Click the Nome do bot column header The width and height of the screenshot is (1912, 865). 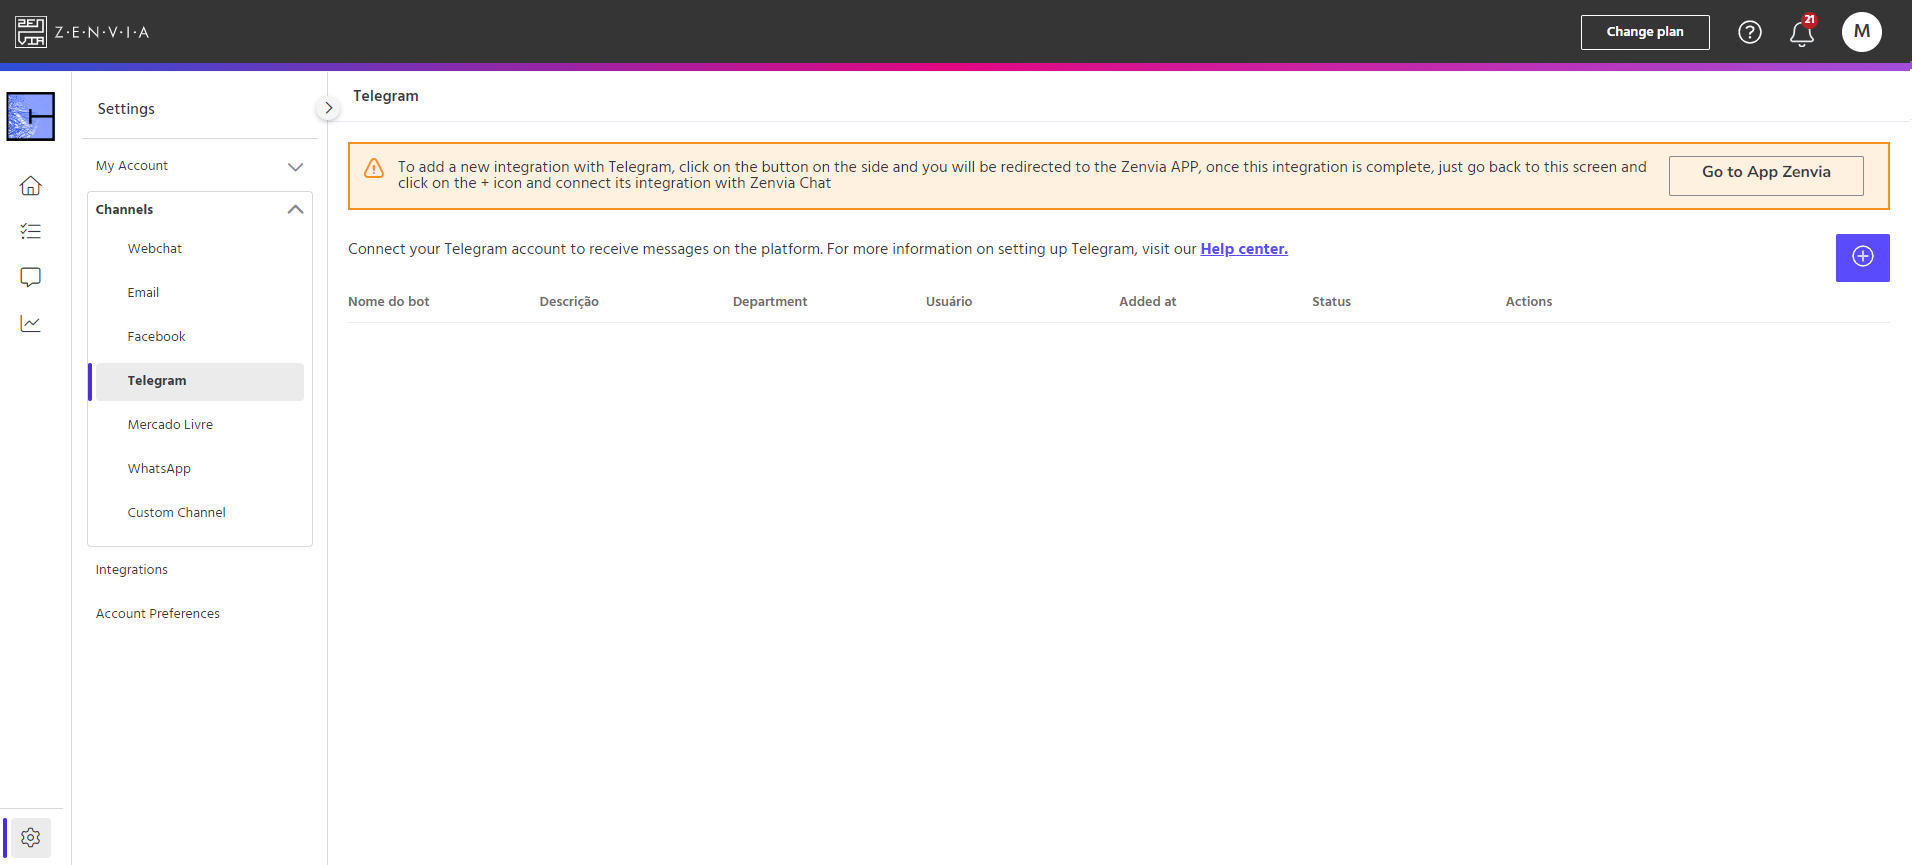click(x=389, y=302)
